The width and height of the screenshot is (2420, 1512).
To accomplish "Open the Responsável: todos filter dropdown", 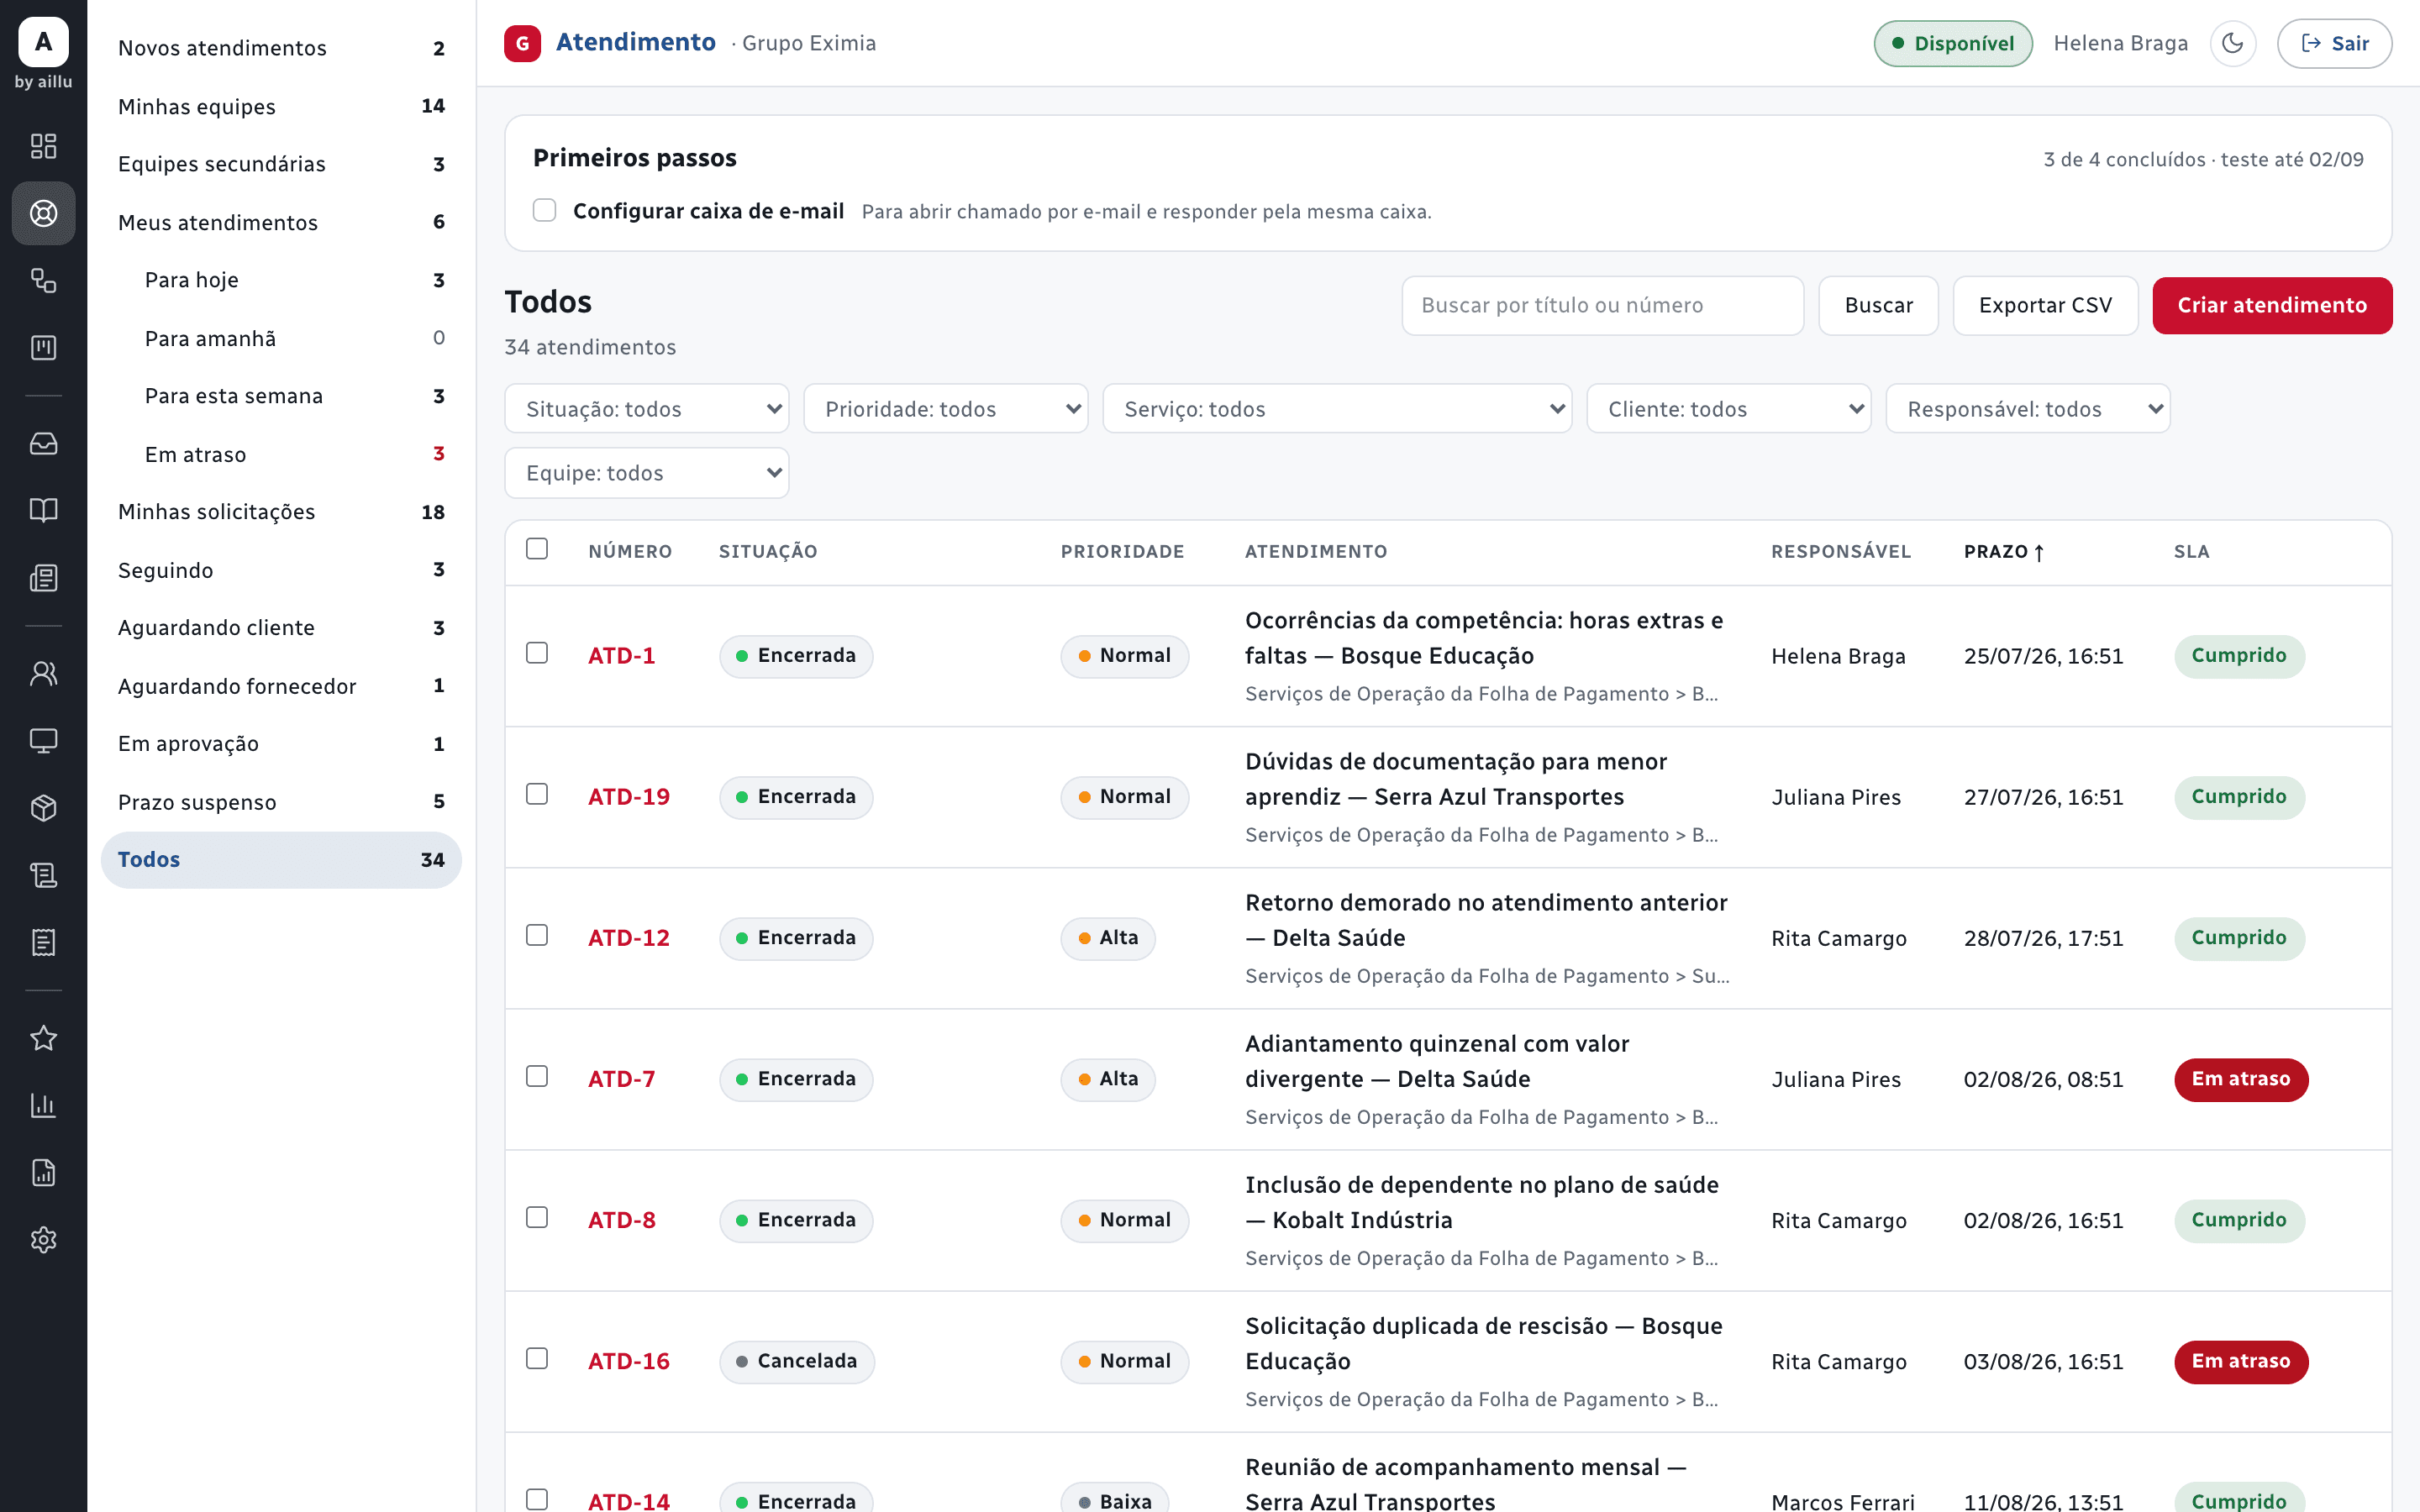I will [2028, 409].
